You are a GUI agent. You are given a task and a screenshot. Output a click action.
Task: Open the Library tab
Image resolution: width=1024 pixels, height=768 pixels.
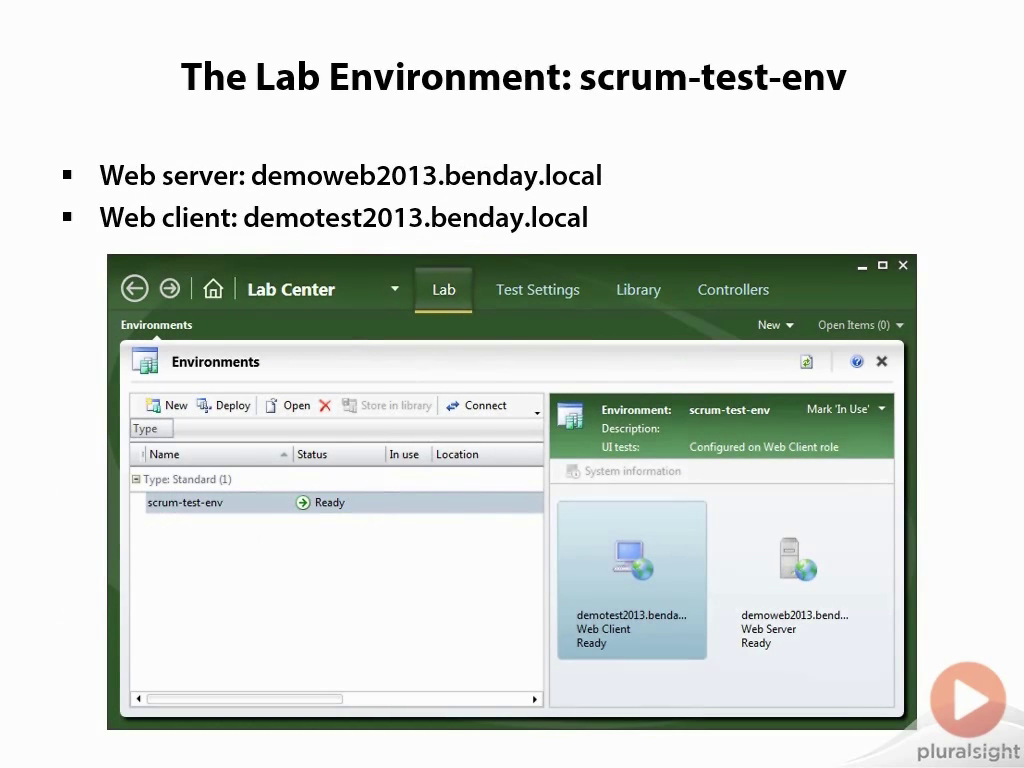tap(638, 290)
